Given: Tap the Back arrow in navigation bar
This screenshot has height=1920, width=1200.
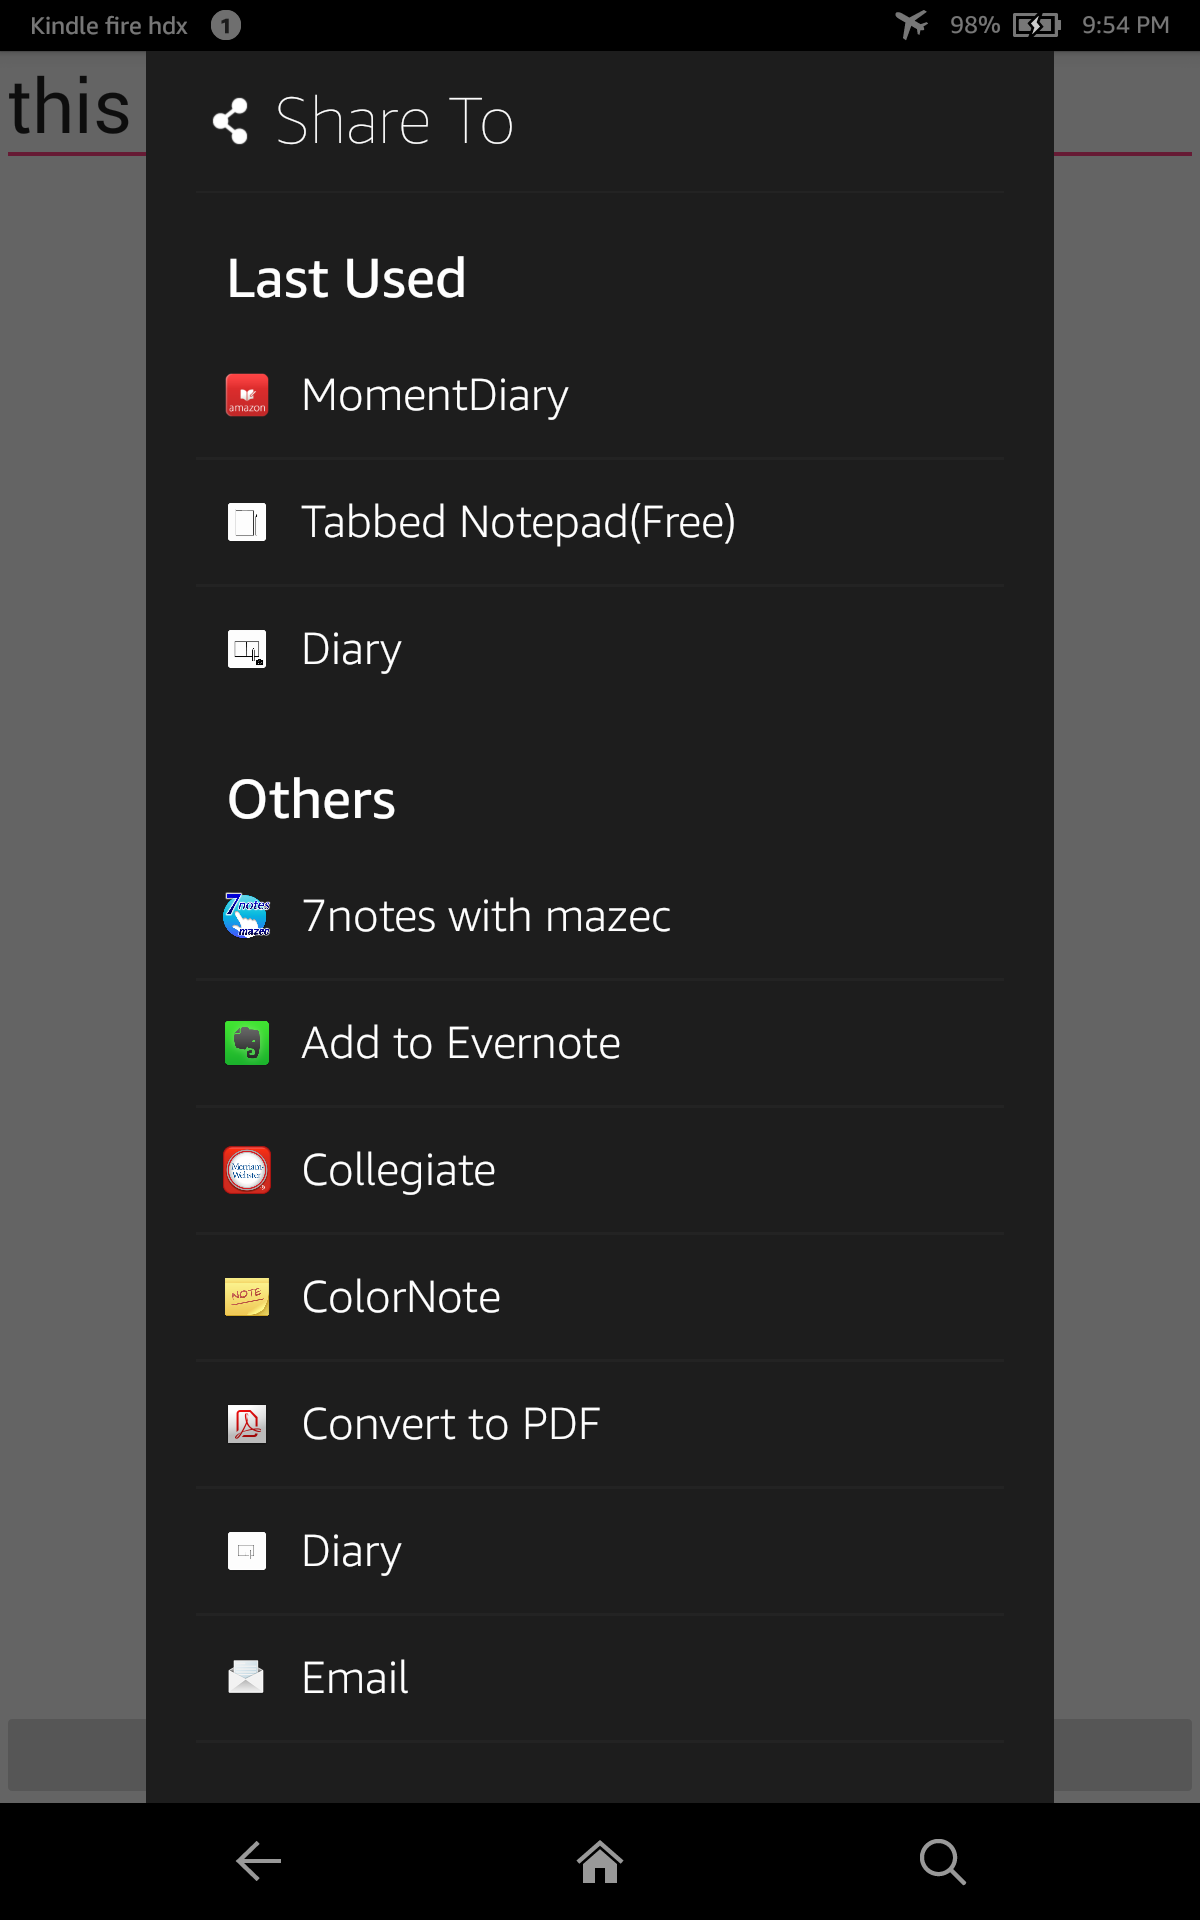Looking at the screenshot, I should [x=257, y=1860].
